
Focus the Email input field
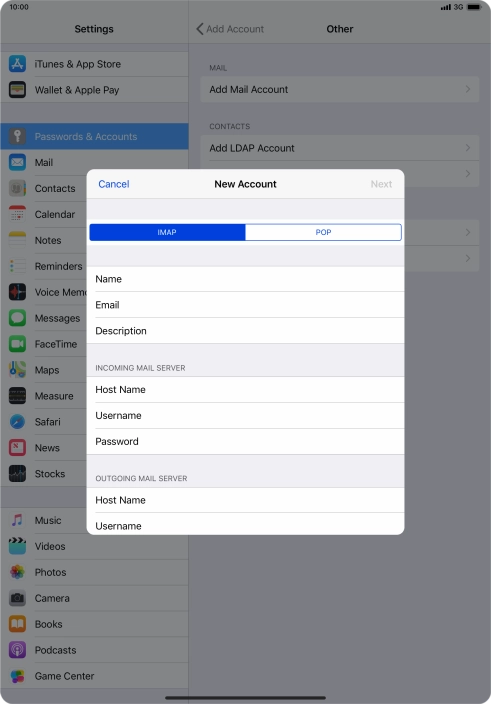click(x=246, y=305)
